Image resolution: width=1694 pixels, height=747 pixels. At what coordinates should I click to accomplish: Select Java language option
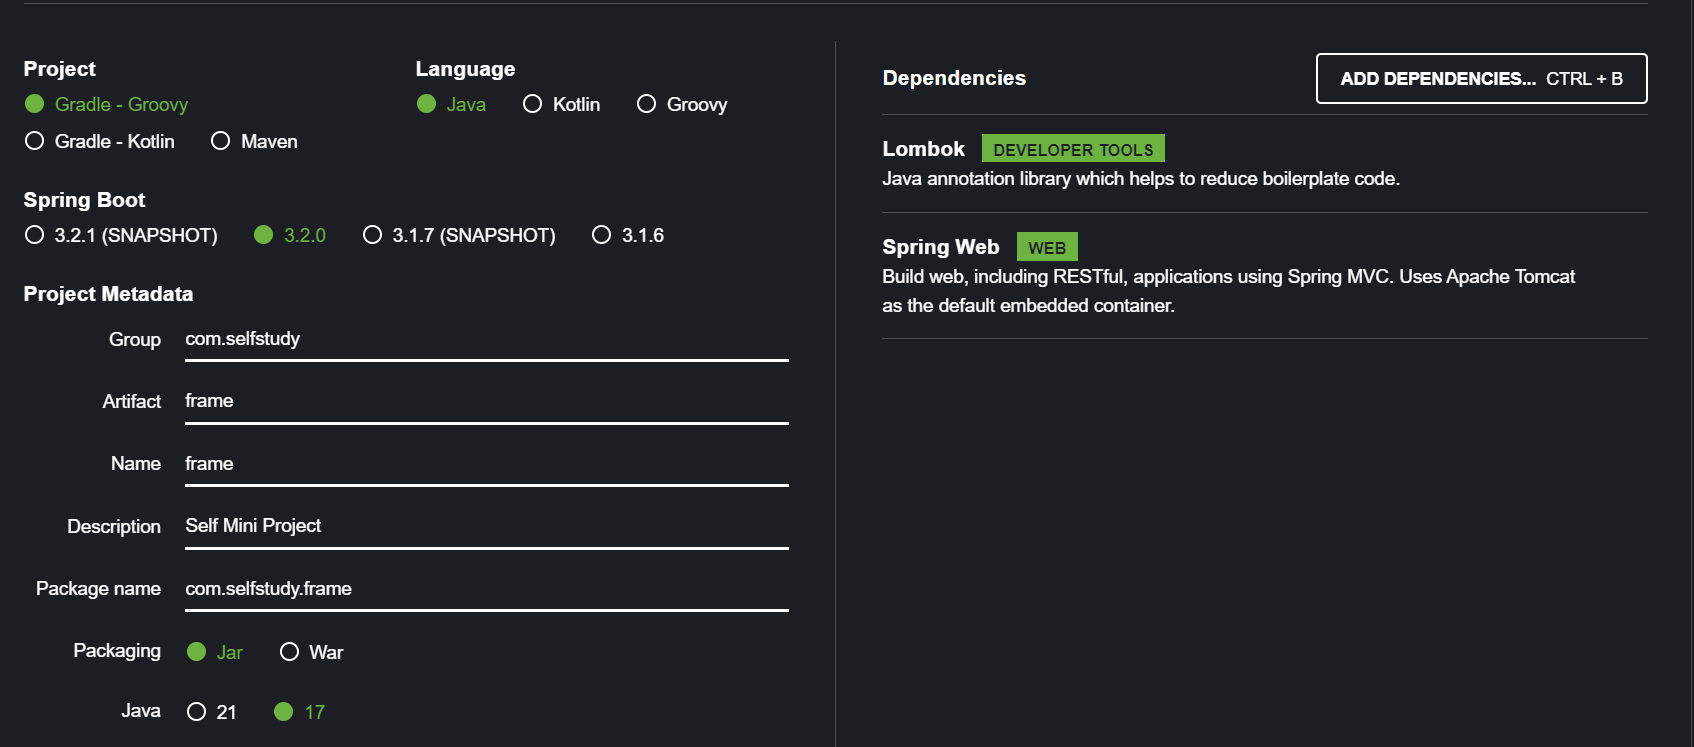[451, 104]
